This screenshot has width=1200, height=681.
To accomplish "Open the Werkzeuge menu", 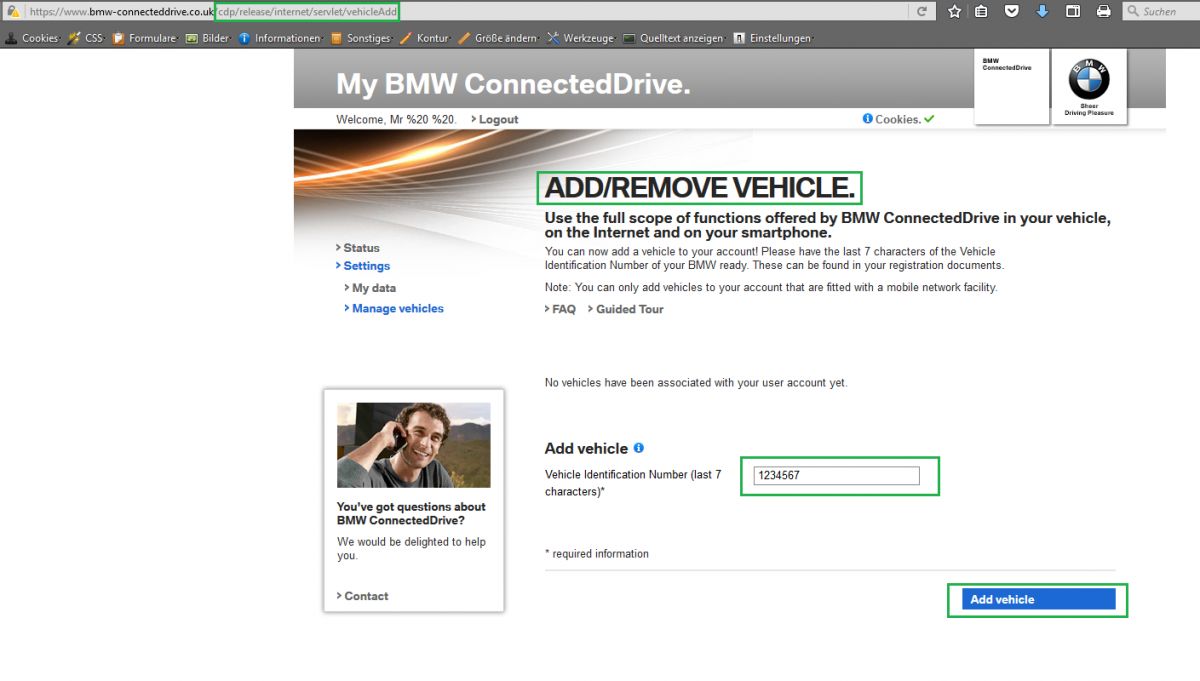I will click(x=581, y=38).
